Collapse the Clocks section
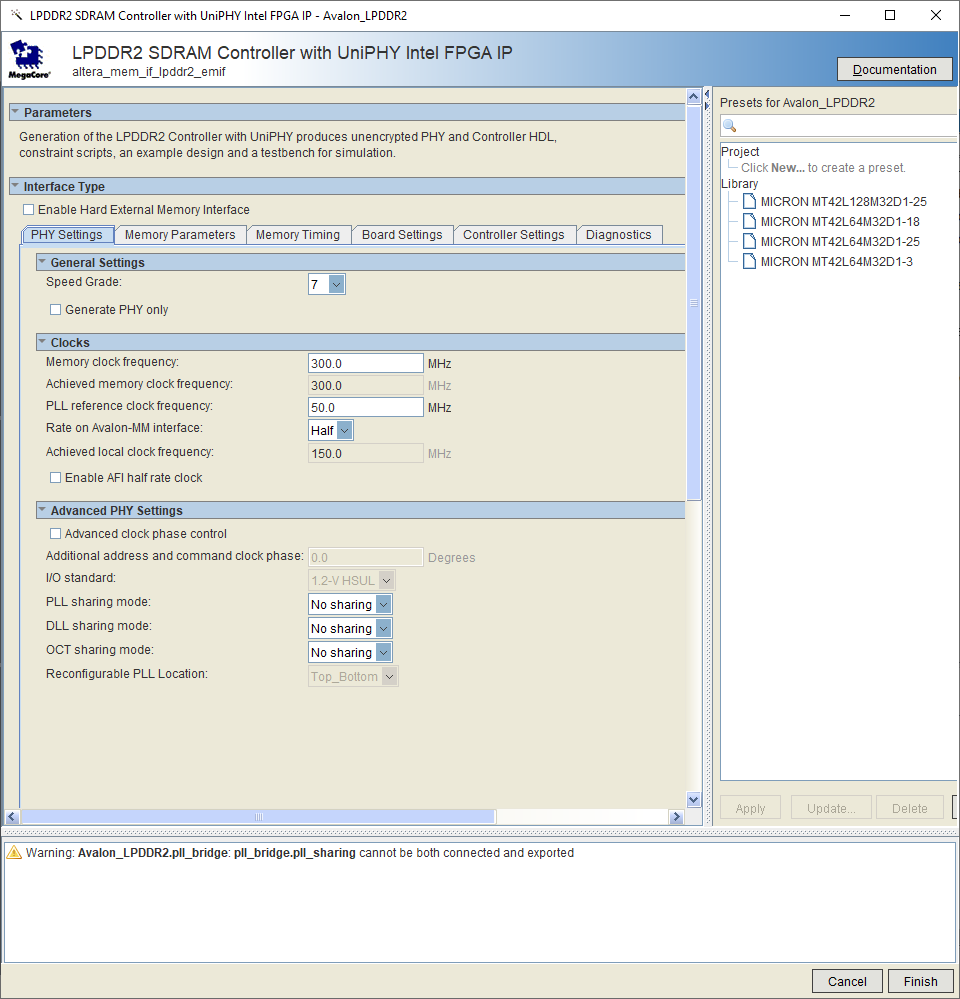This screenshot has width=960, height=999. pyautogui.click(x=42, y=342)
